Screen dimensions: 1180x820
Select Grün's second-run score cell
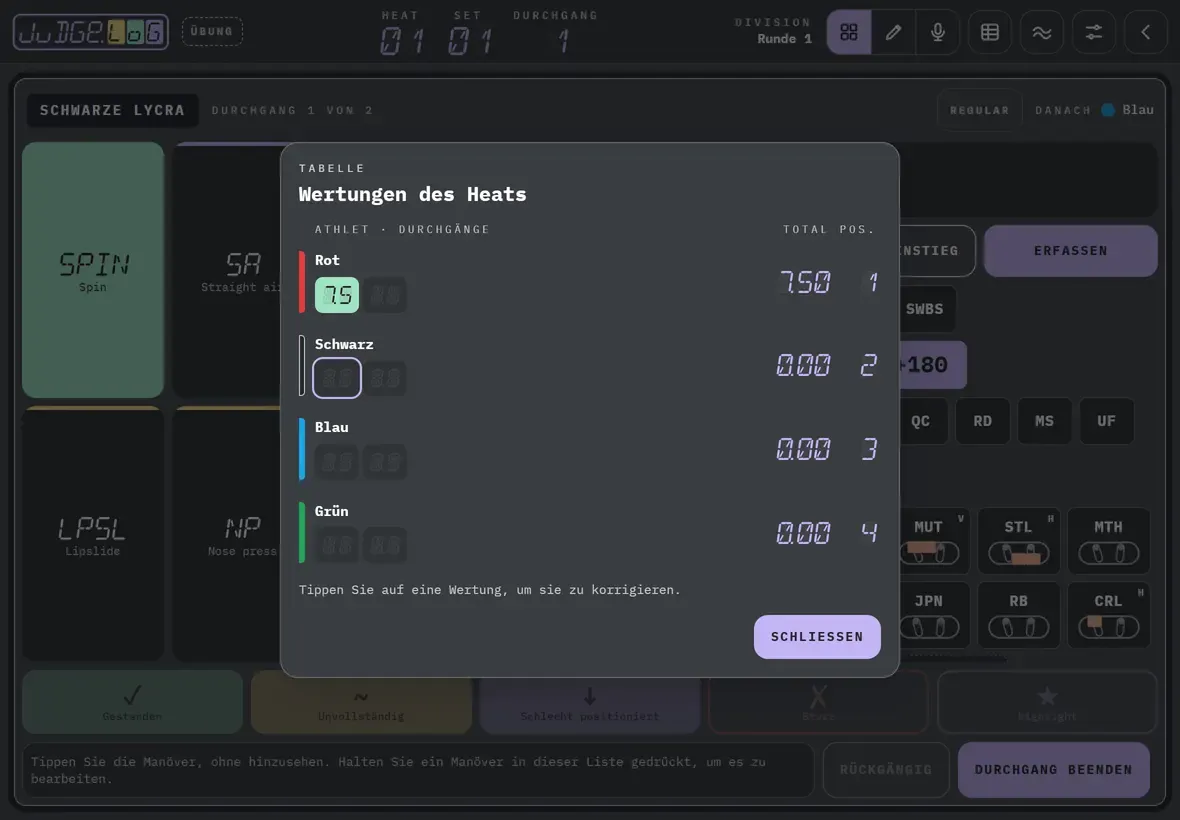[385, 545]
